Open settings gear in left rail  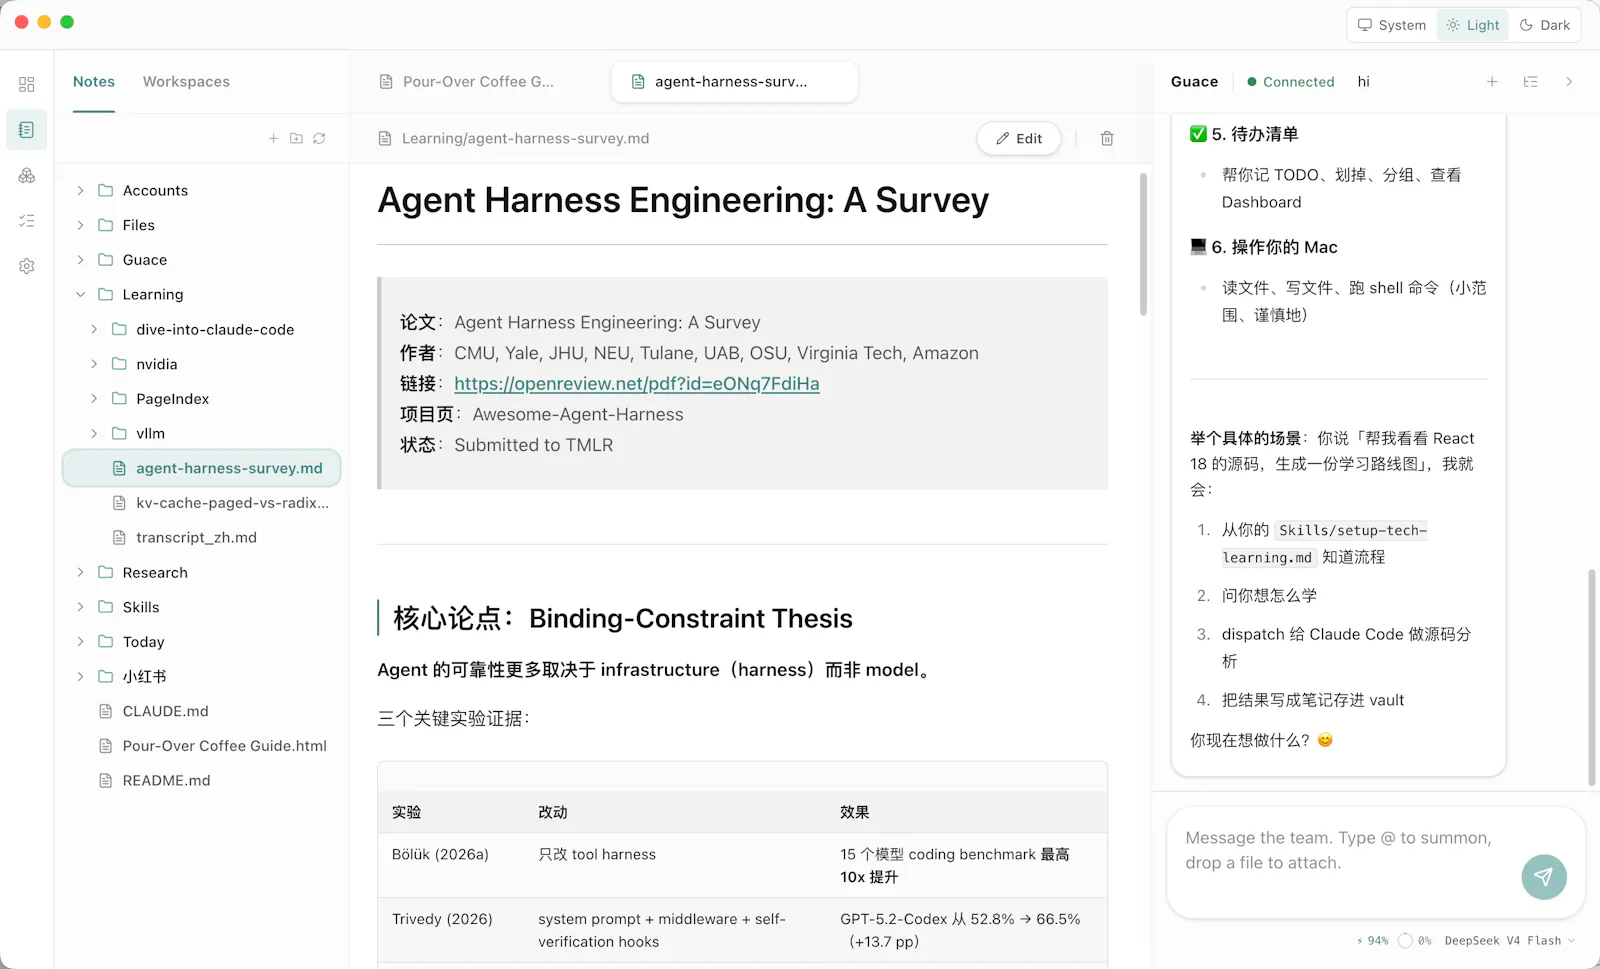(27, 266)
